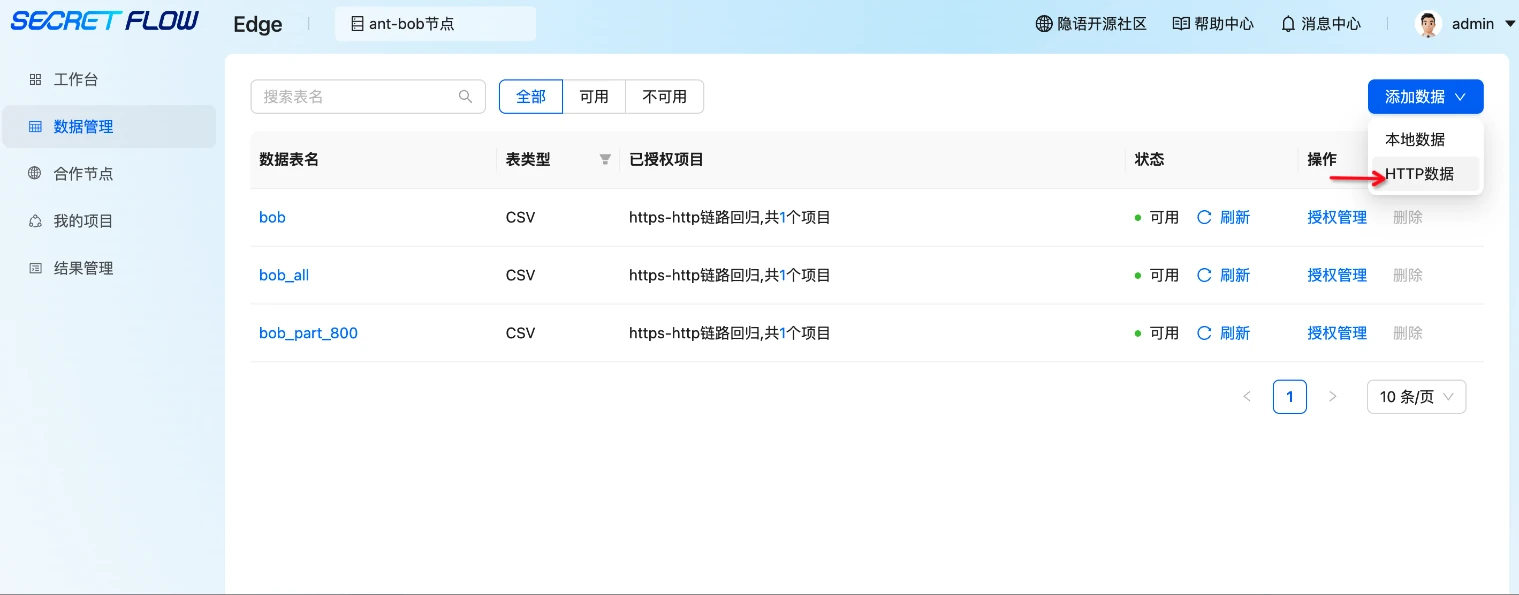
Task: Open 结果管理 in the sidebar
Action: tap(108, 268)
